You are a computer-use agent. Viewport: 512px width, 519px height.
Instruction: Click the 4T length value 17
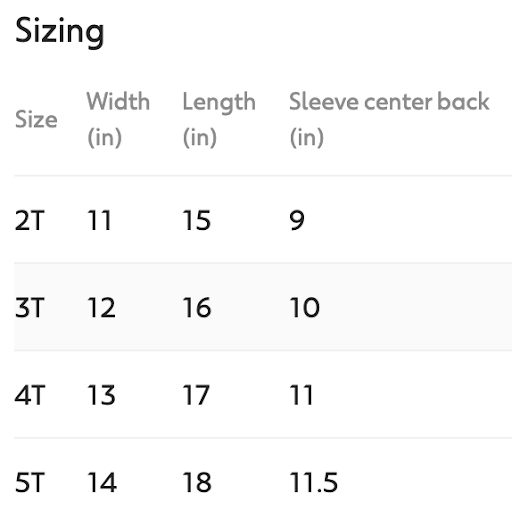[196, 395]
